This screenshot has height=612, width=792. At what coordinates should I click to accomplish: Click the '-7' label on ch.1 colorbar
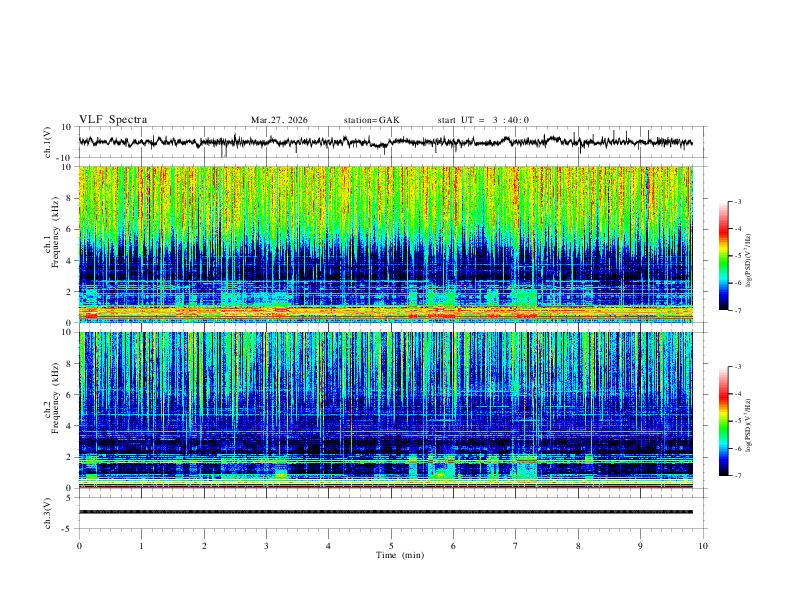[737, 310]
